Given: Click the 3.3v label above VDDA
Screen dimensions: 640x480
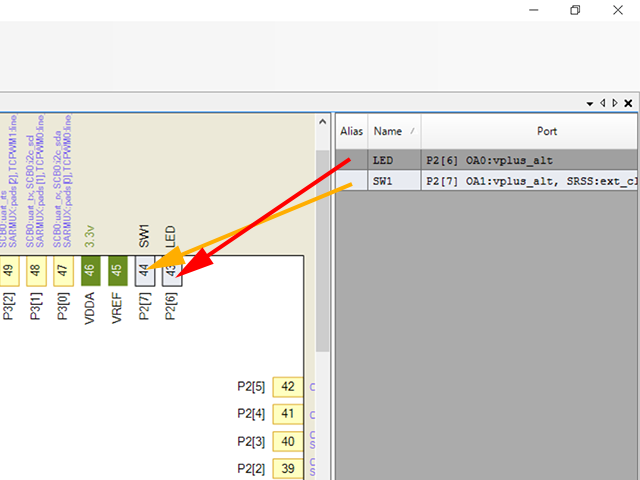Looking at the screenshot, I should pos(89,236).
